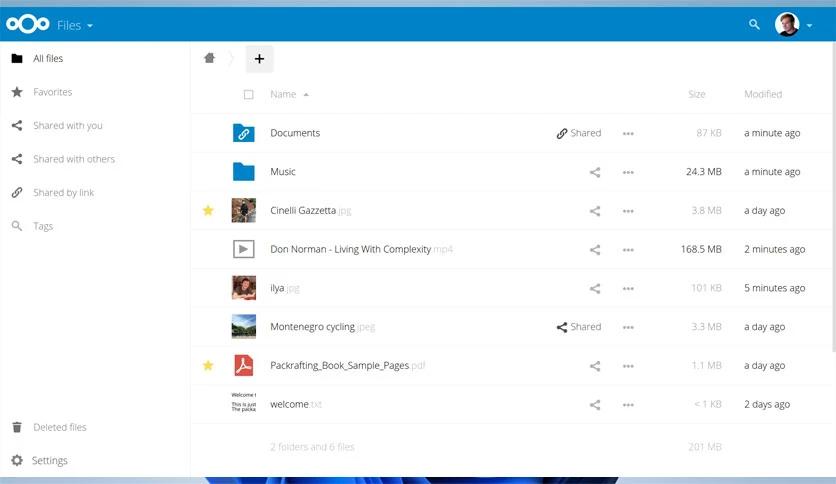Click the Tags magnifier sidebar icon
The width and height of the screenshot is (836, 484).
[x=17, y=226]
